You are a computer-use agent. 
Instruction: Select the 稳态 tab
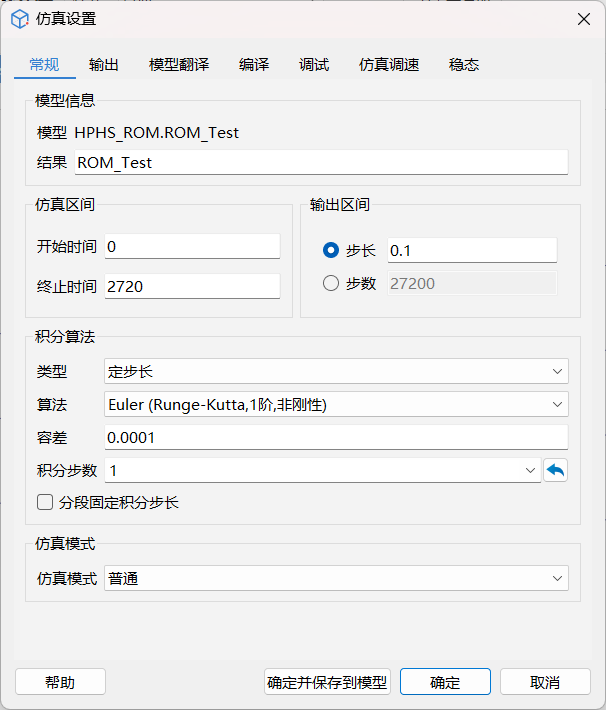pyautogui.click(x=464, y=65)
